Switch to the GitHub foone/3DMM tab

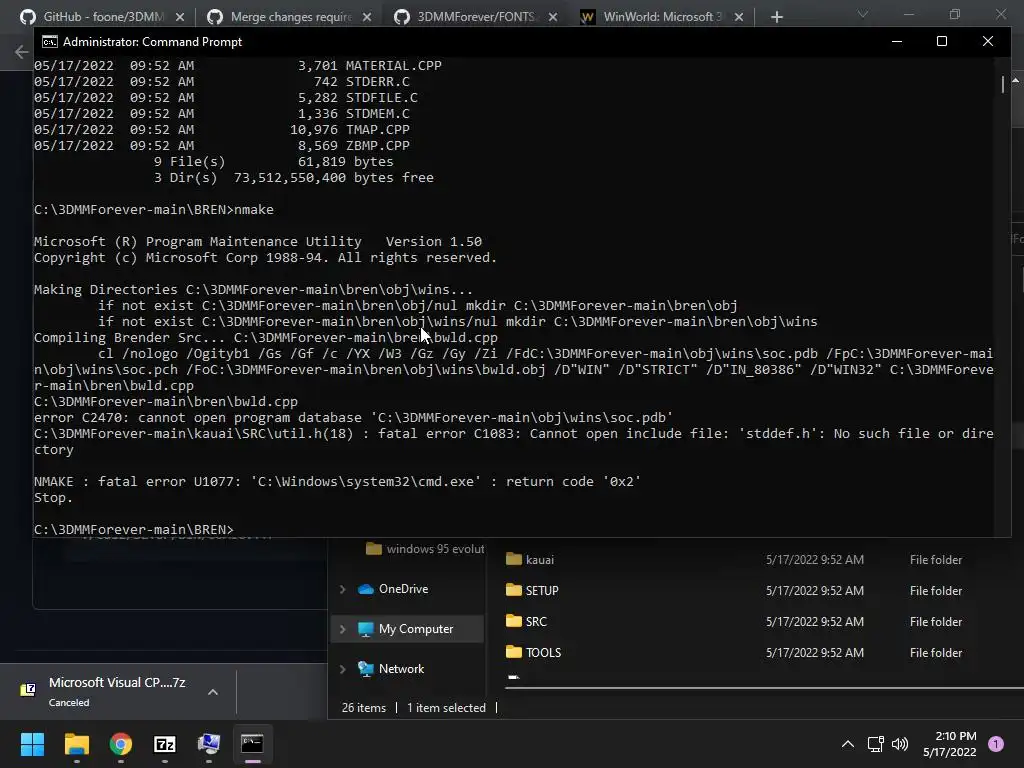(x=103, y=17)
